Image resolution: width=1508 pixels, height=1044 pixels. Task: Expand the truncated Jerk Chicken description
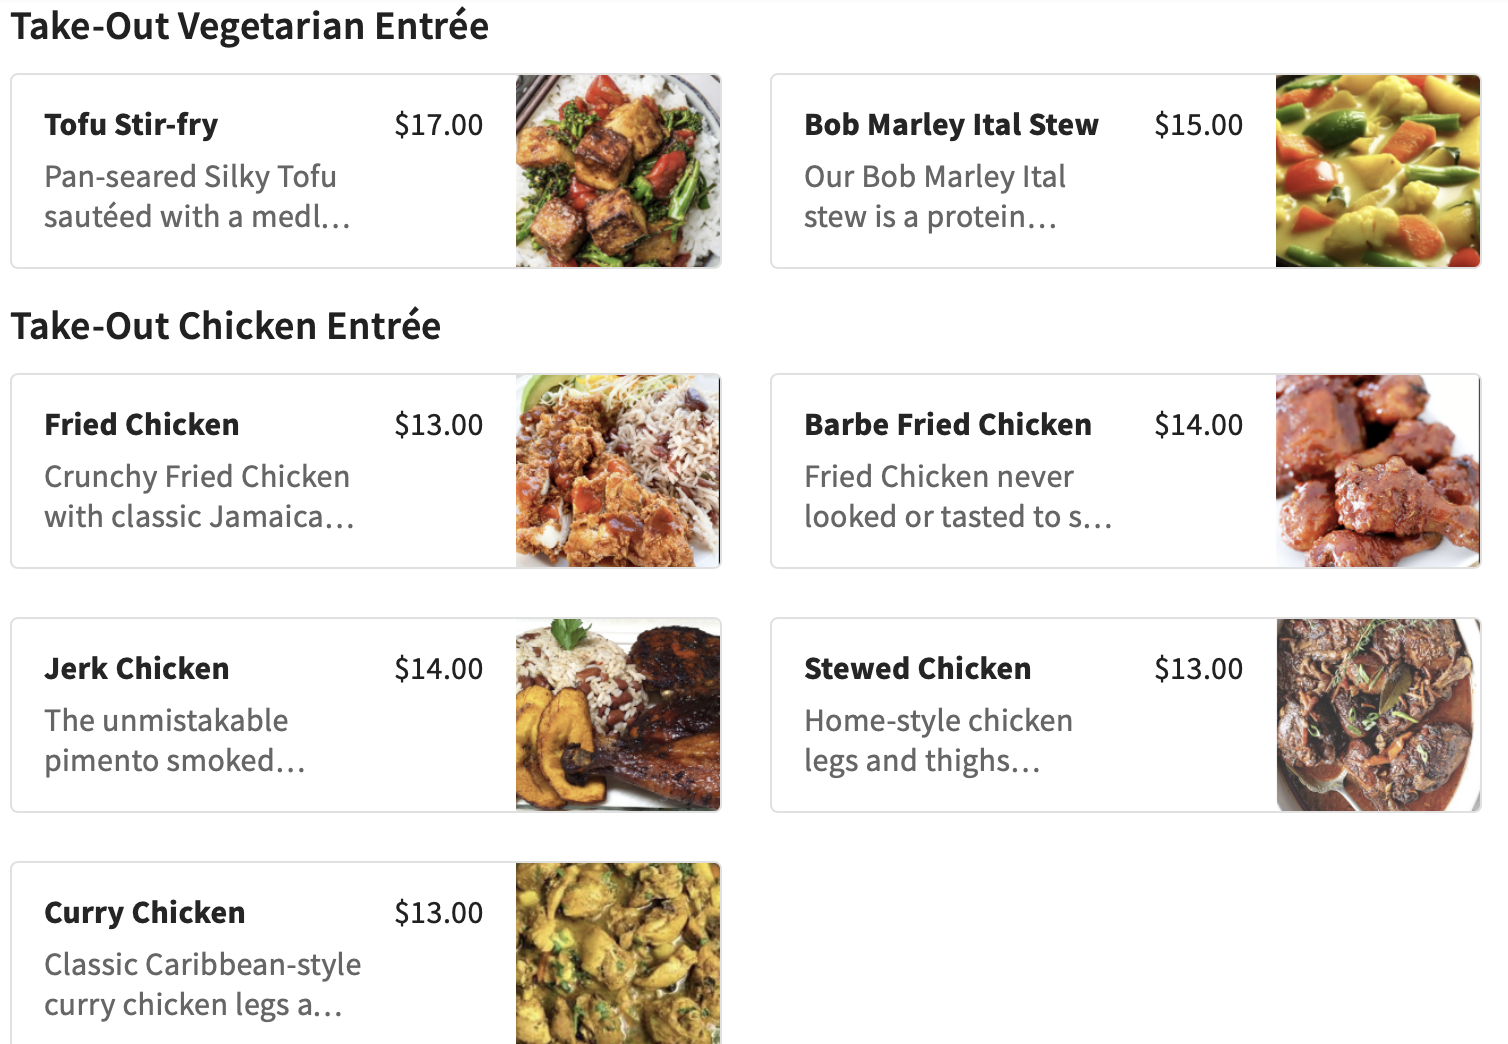(x=174, y=741)
